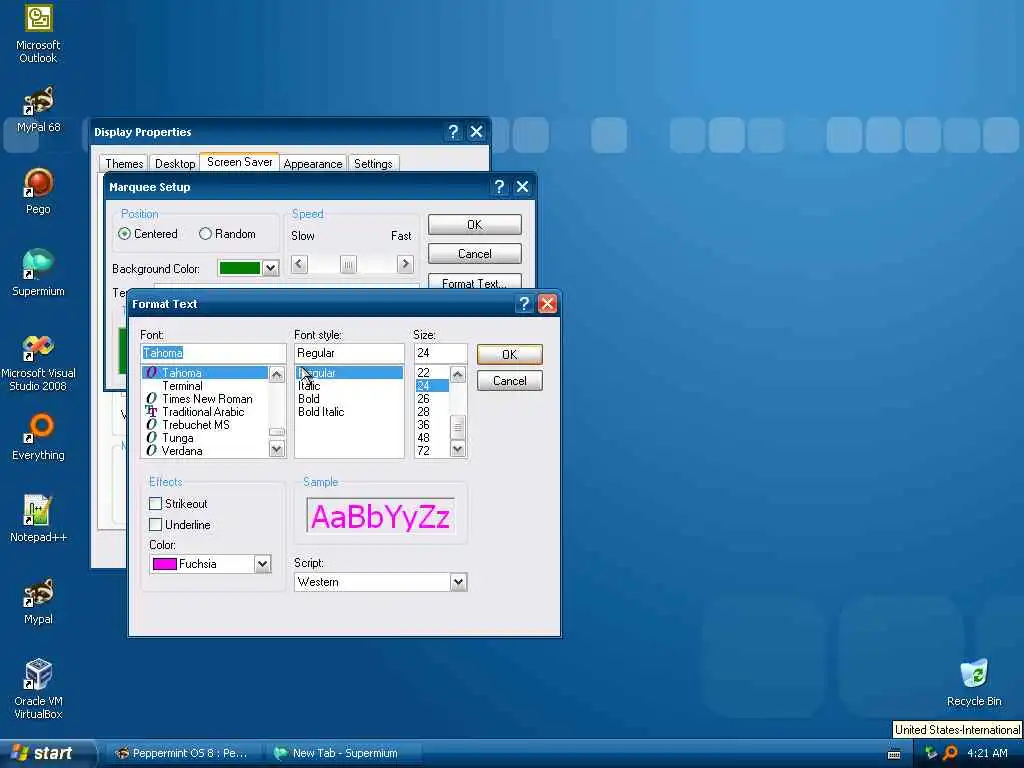Select the Recycle Bin icon
Image resolution: width=1024 pixels, height=768 pixels.
coord(974,683)
